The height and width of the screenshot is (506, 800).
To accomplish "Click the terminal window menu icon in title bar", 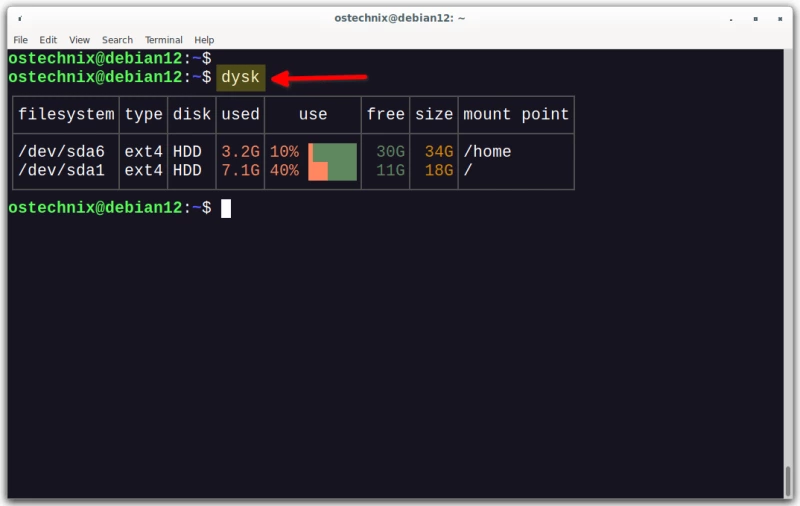I will click(x=19, y=18).
